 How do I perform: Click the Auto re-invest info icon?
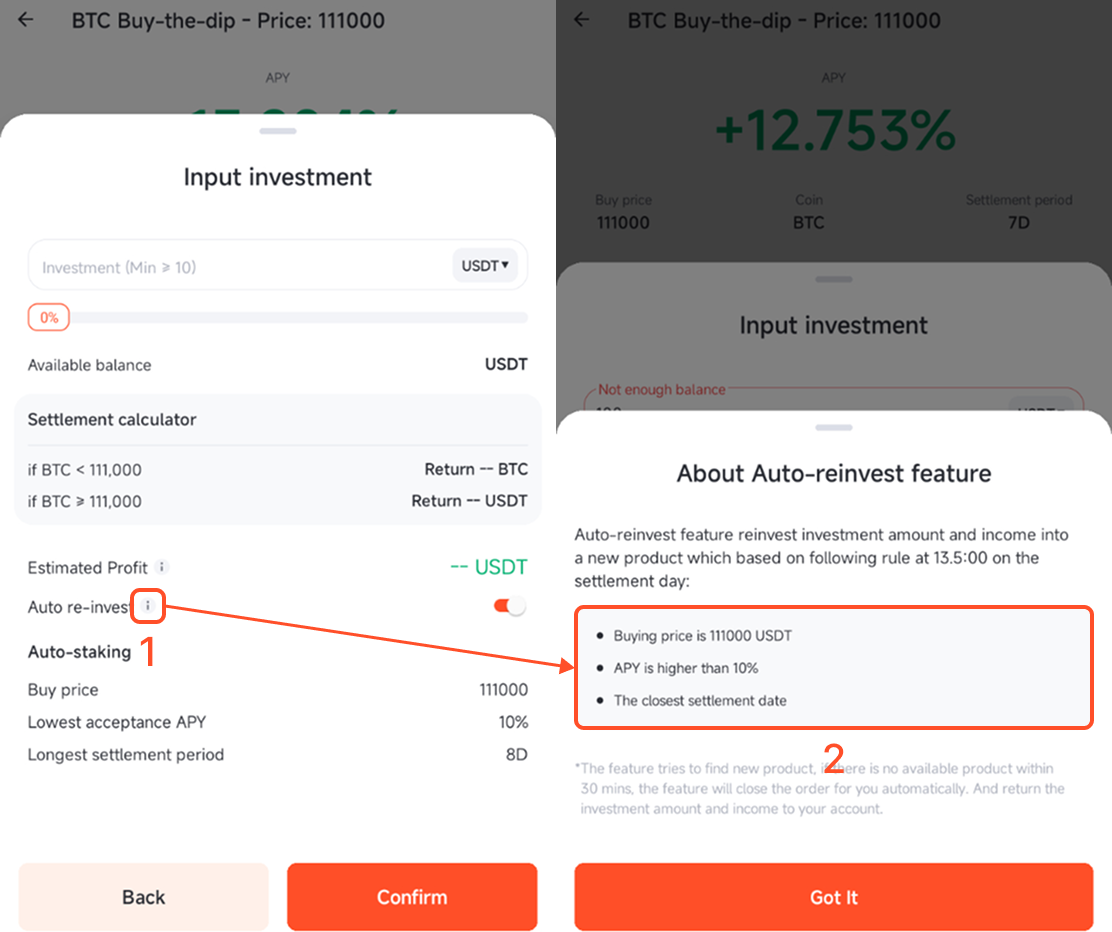coord(147,605)
